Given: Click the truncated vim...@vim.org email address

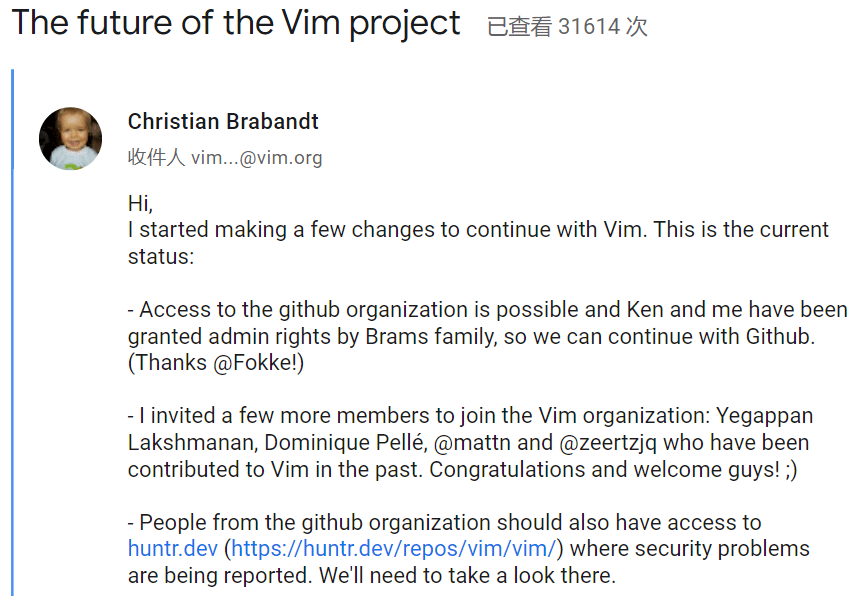Looking at the screenshot, I should (257, 158).
